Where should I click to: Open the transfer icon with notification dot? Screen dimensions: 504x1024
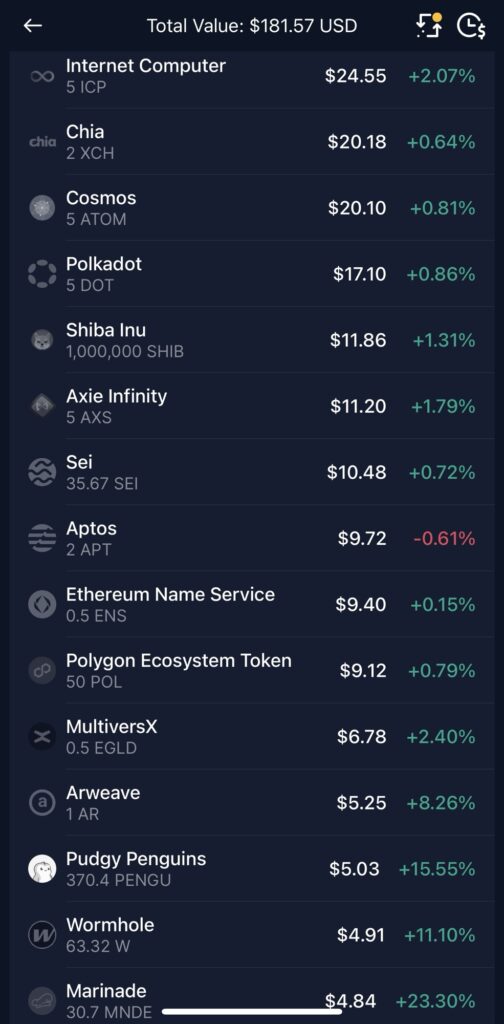point(429,25)
